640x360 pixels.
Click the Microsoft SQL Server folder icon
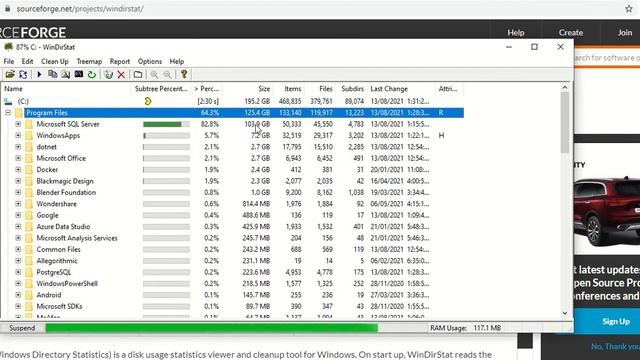[x=29, y=124]
